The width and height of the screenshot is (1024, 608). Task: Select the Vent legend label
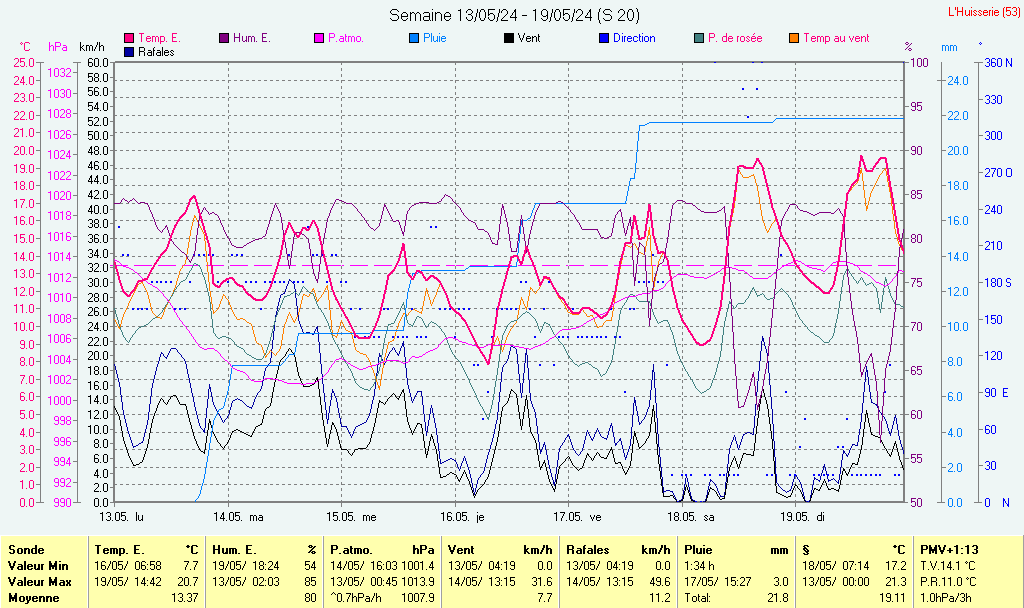pyautogui.click(x=529, y=39)
